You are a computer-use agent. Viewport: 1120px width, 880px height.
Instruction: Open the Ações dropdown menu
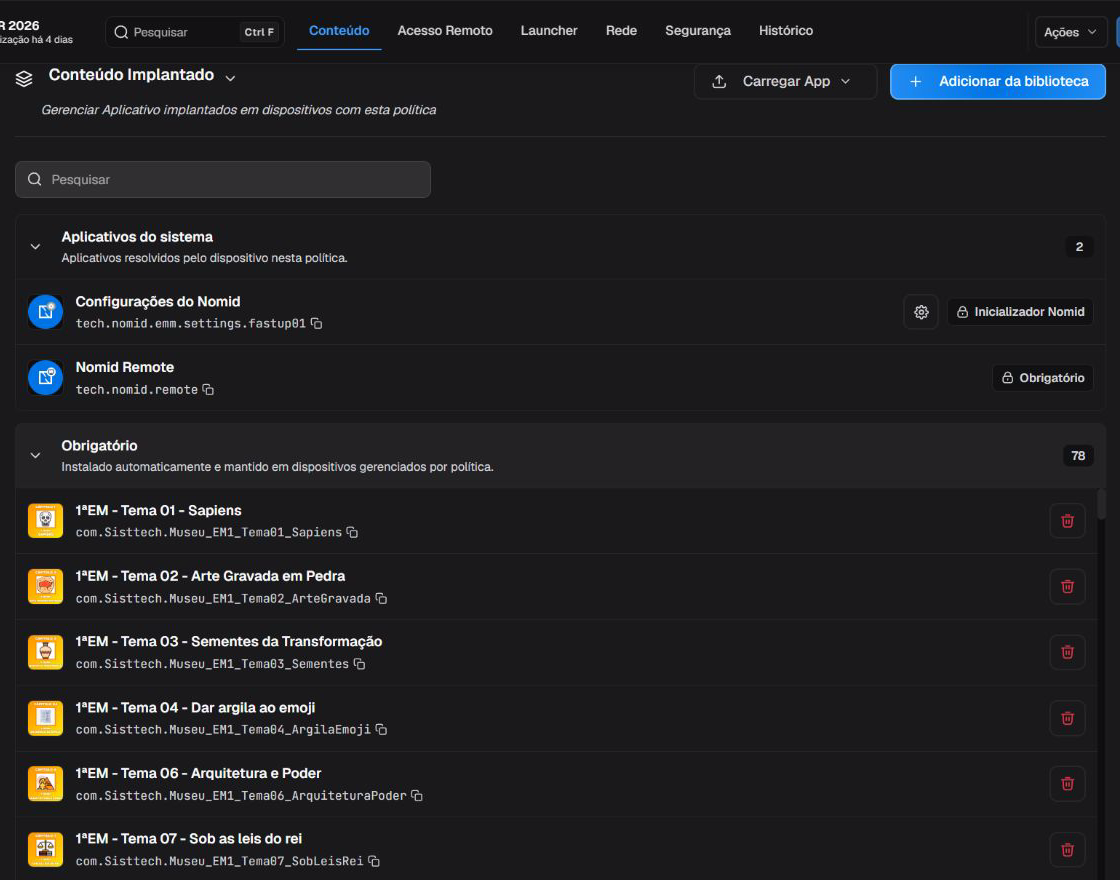(x=1071, y=32)
